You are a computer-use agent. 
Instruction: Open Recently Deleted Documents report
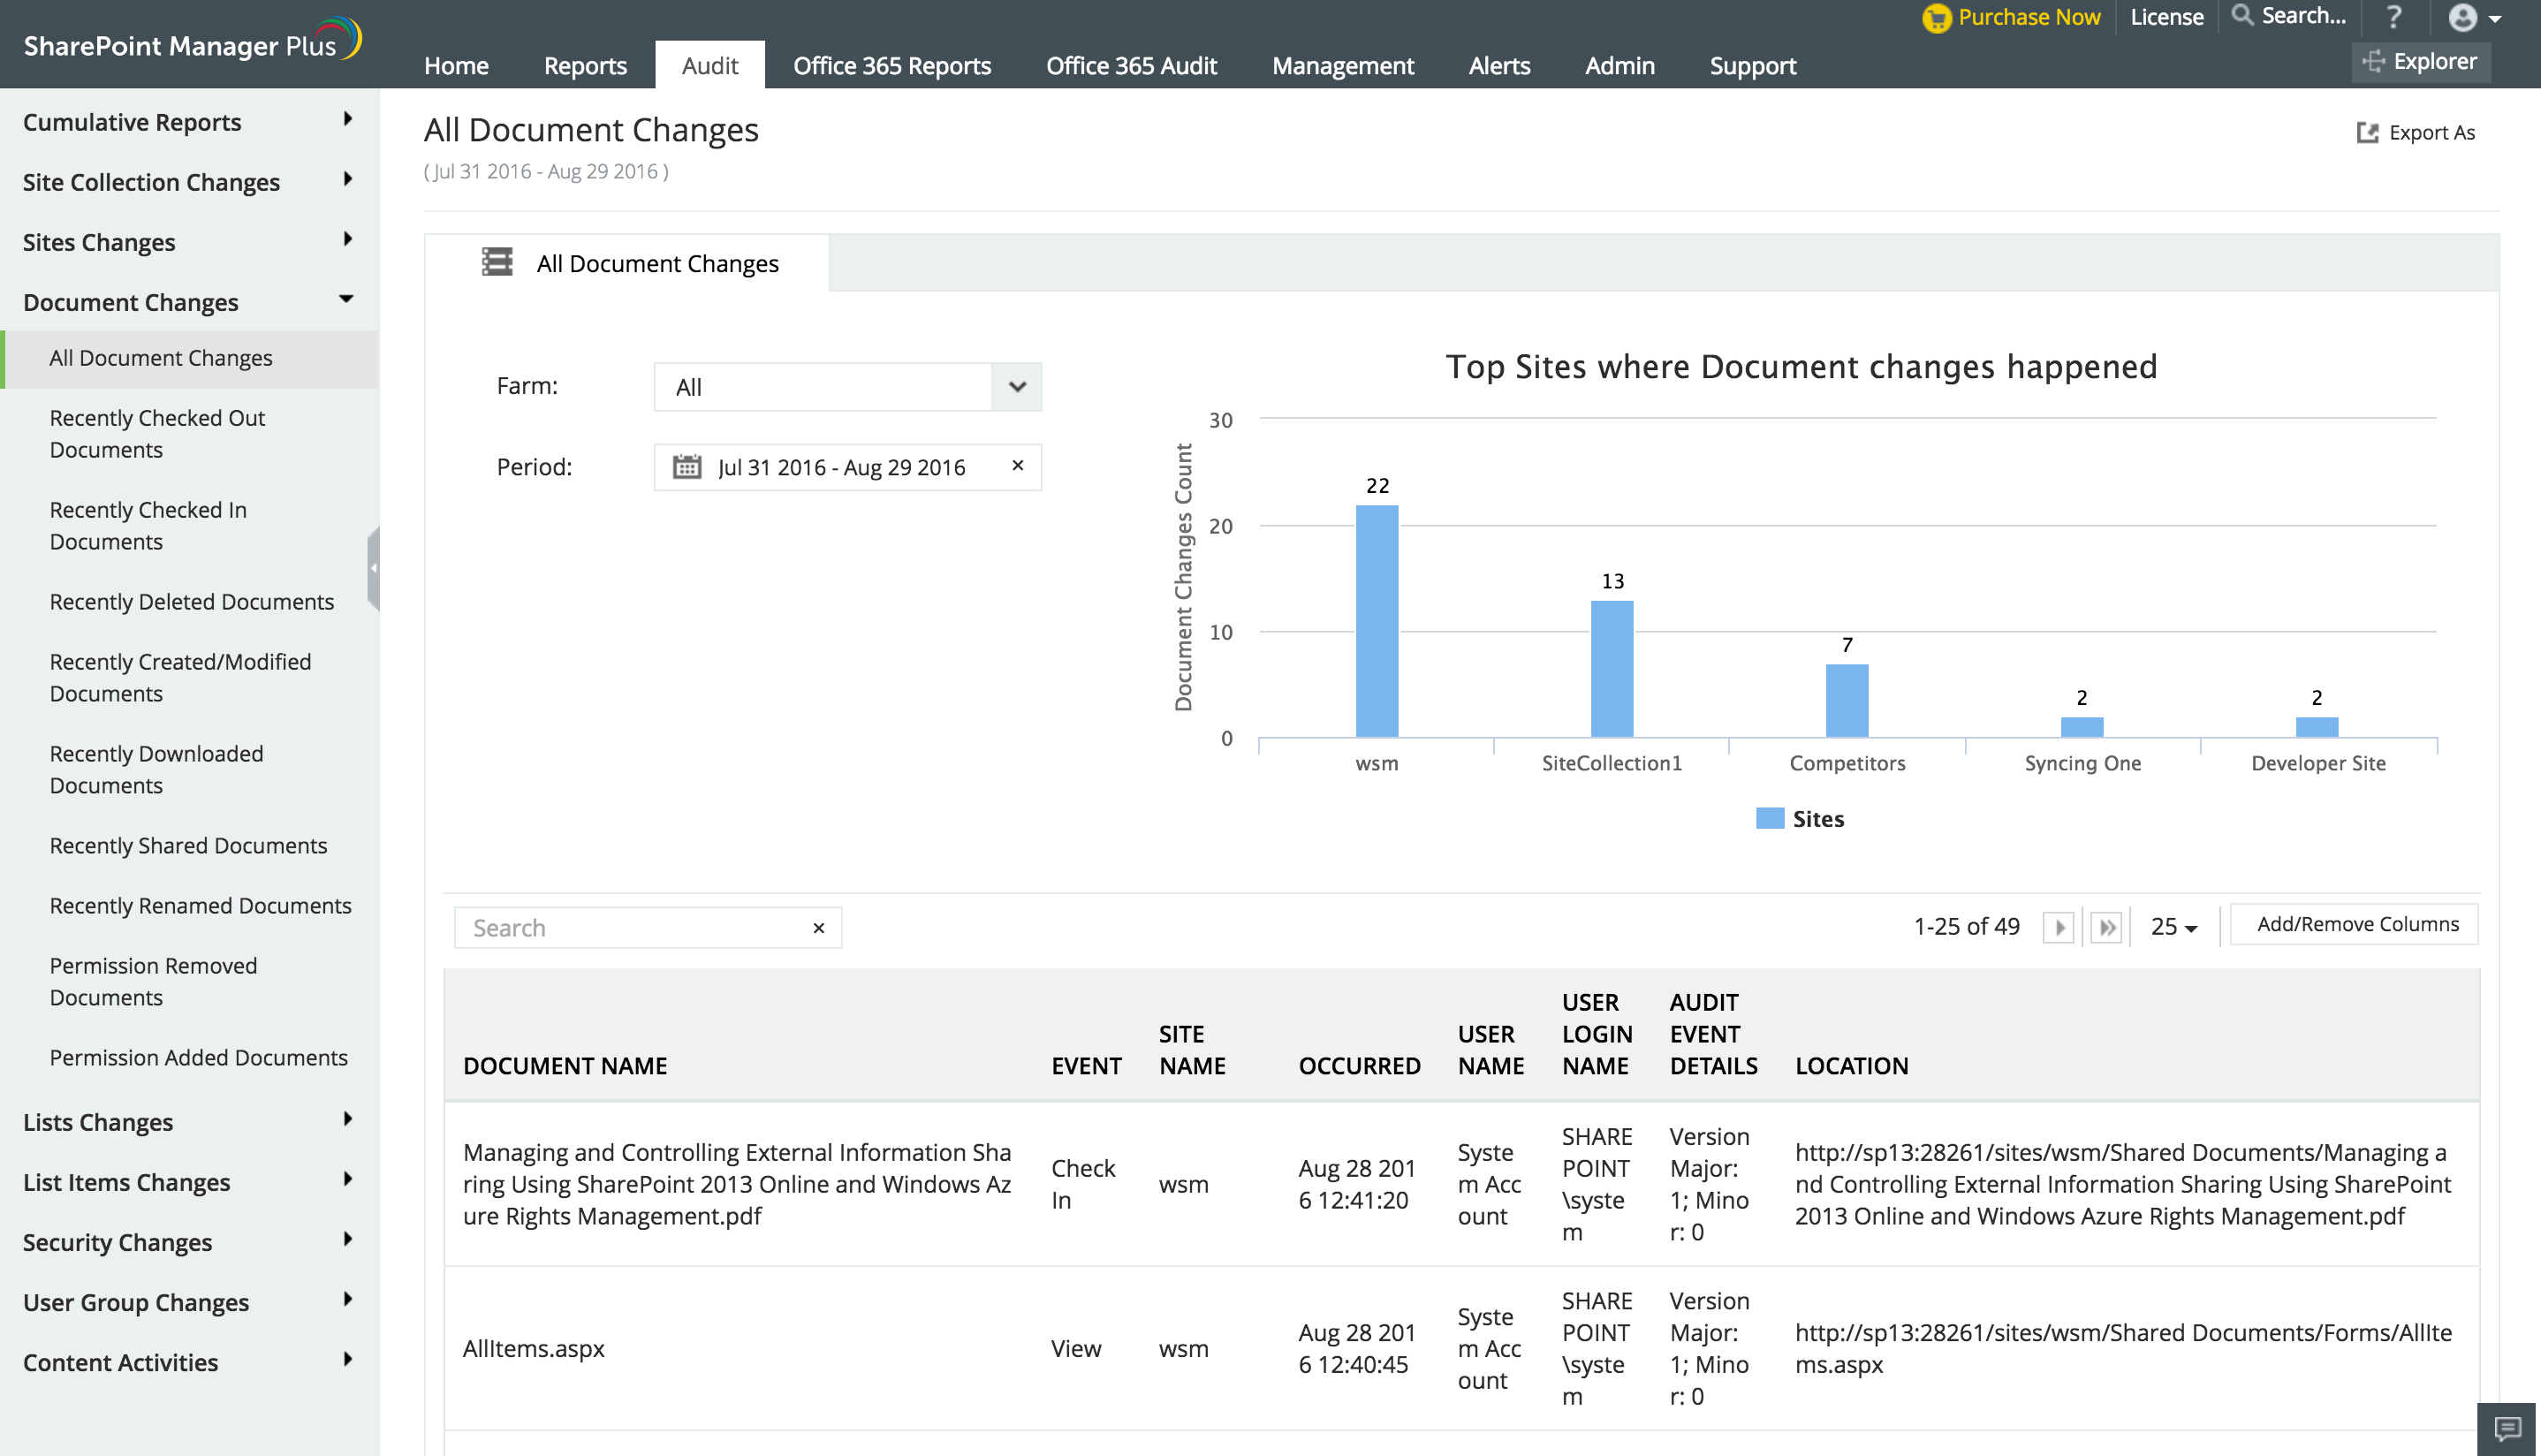point(191,602)
